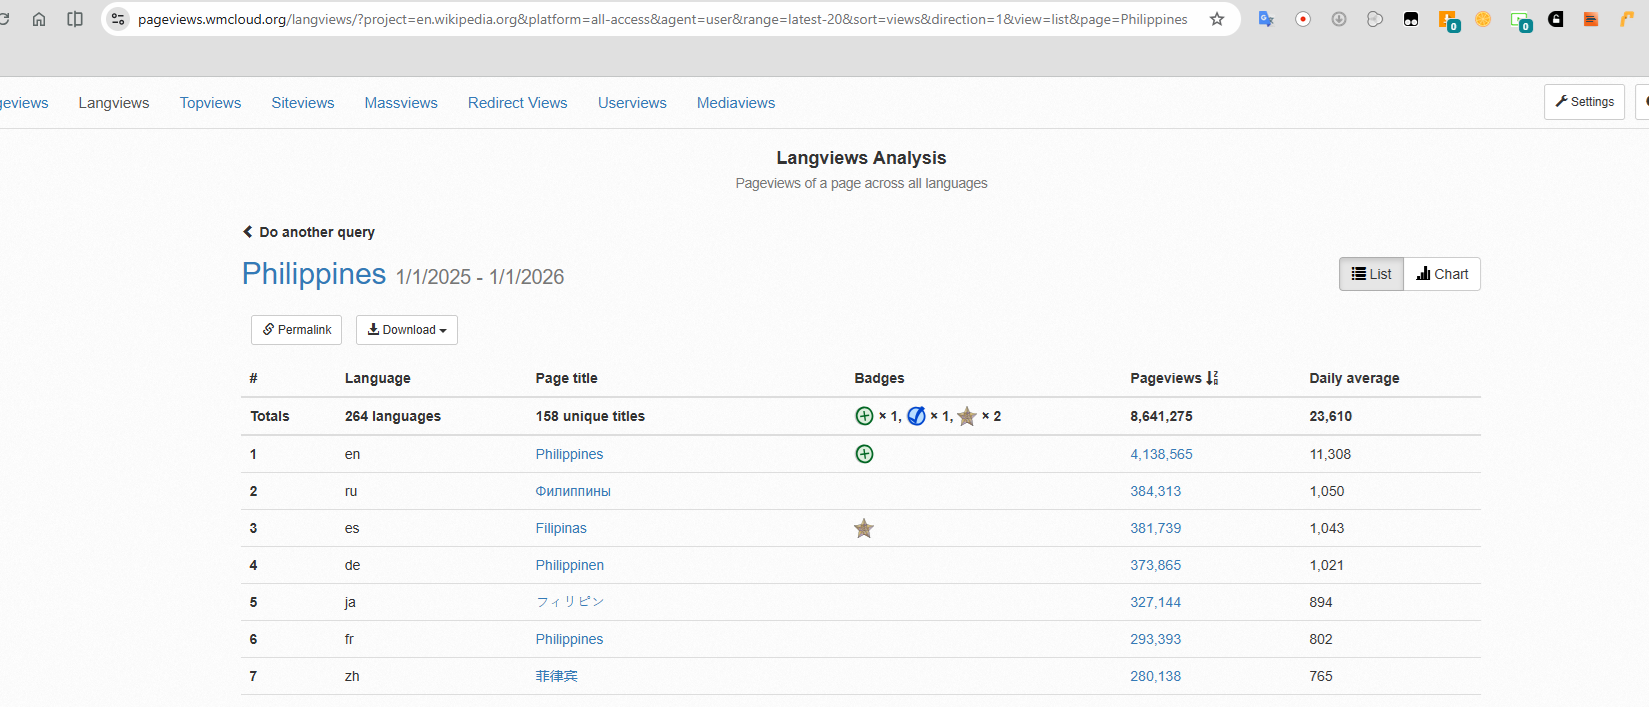Toggle the browser split view icon
This screenshot has height=711, width=1649.
coord(75,19)
